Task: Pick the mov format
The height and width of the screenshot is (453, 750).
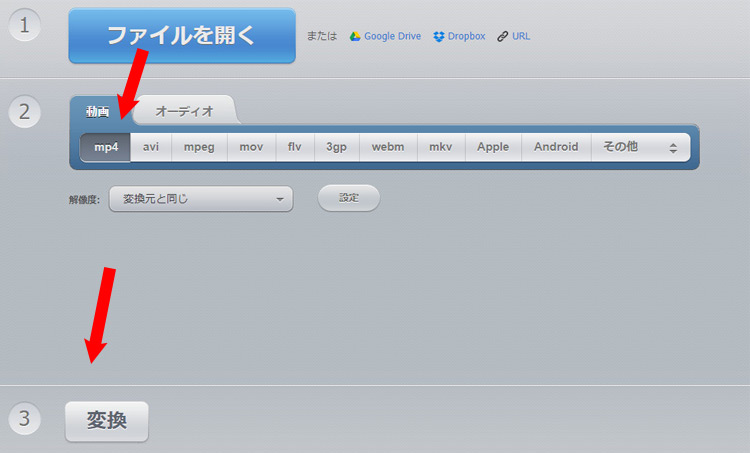Action: click(x=251, y=147)
